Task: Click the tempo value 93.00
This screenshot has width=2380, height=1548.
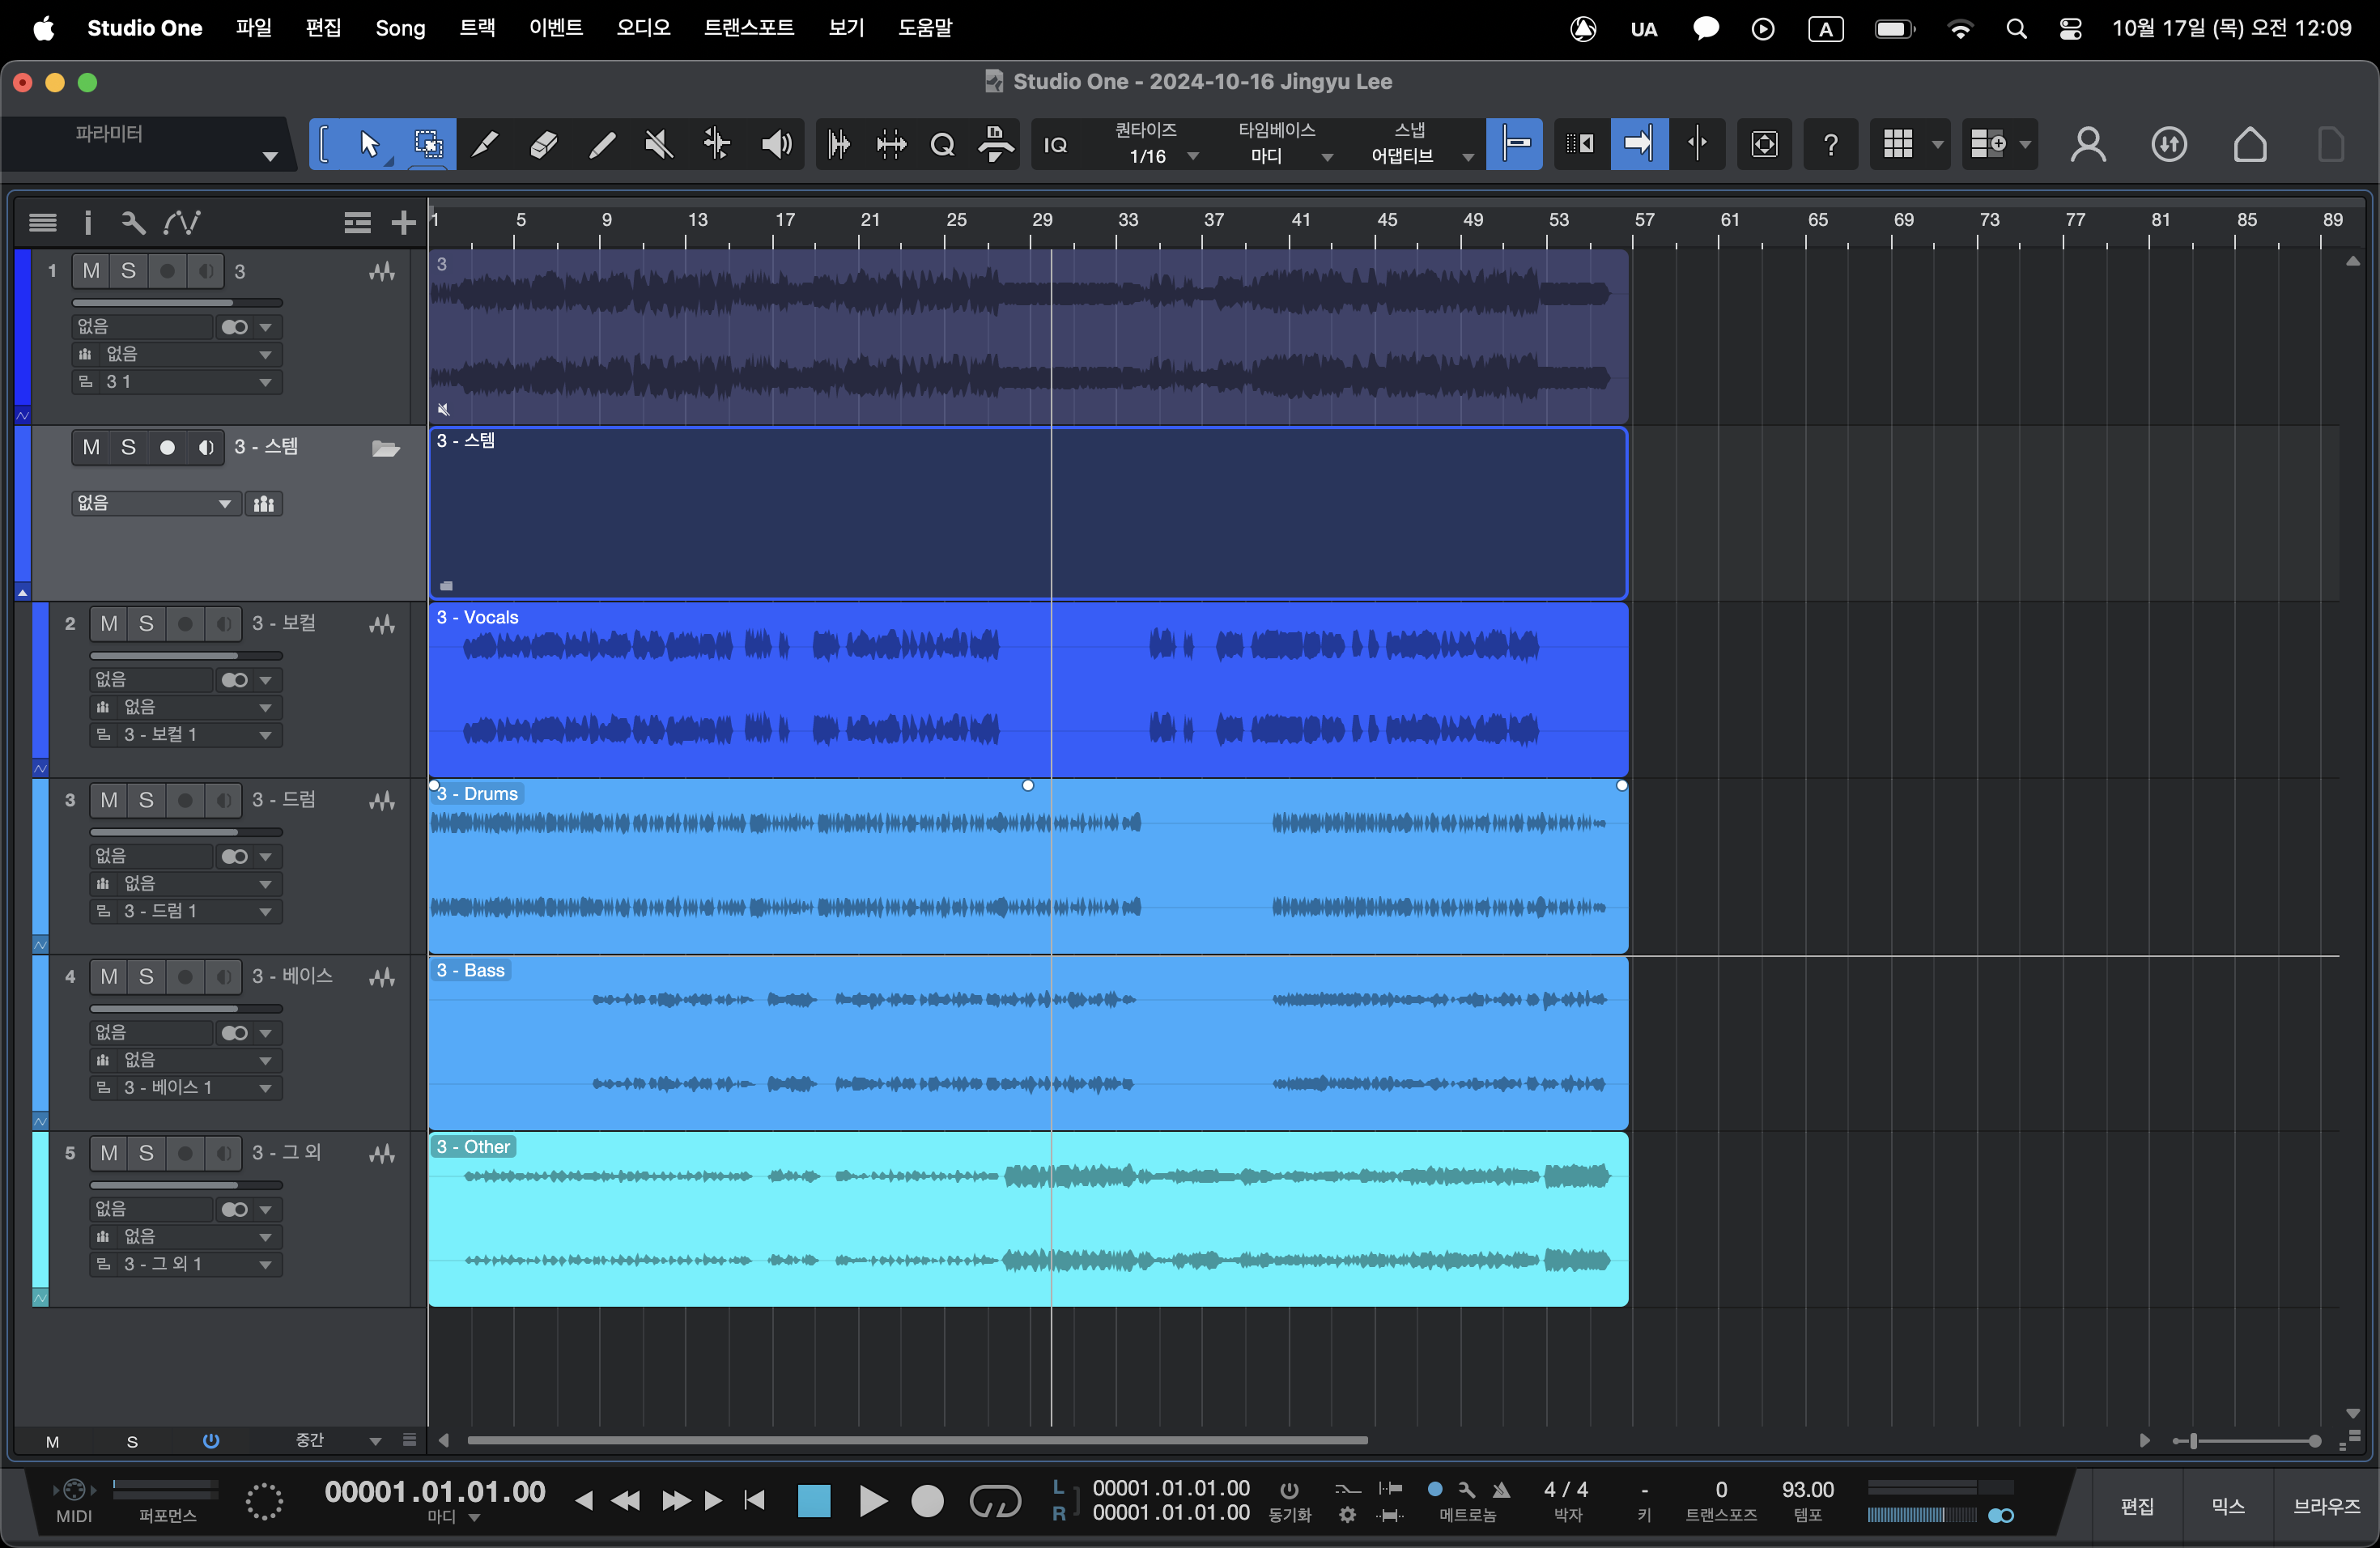Action: 1807,1489
